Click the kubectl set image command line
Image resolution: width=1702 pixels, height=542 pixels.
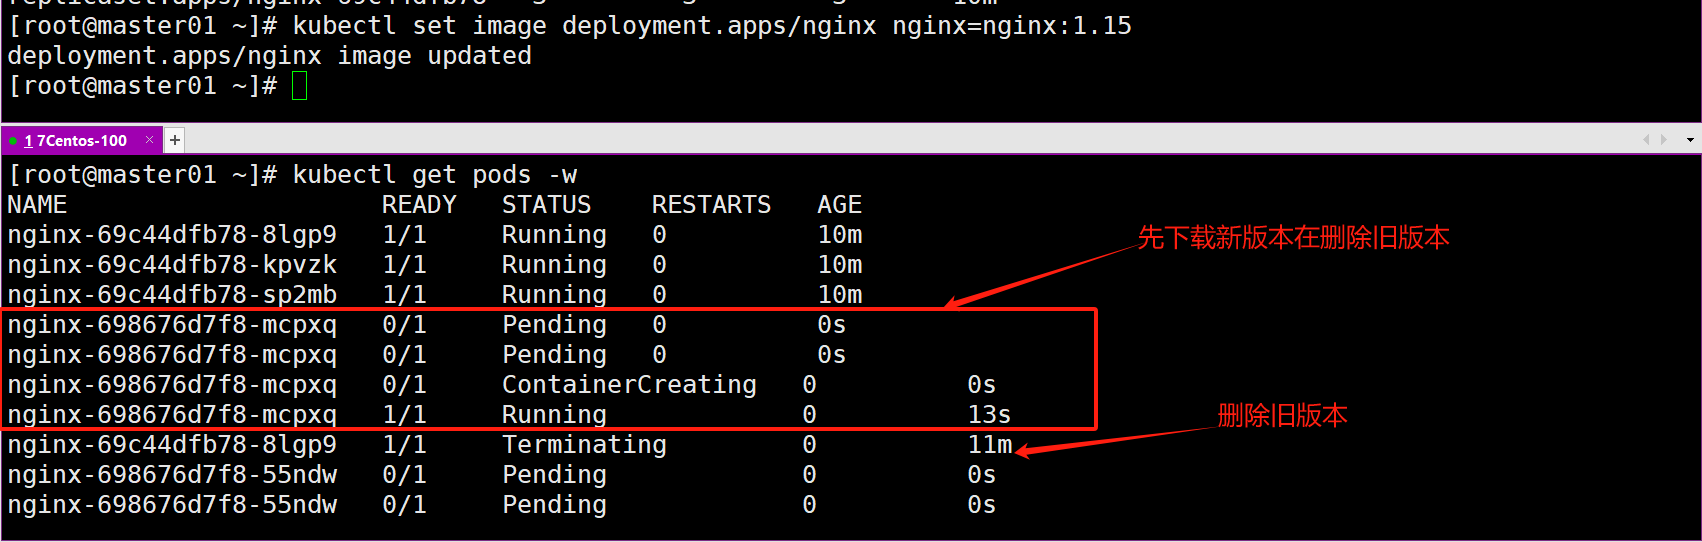[570, 26]
